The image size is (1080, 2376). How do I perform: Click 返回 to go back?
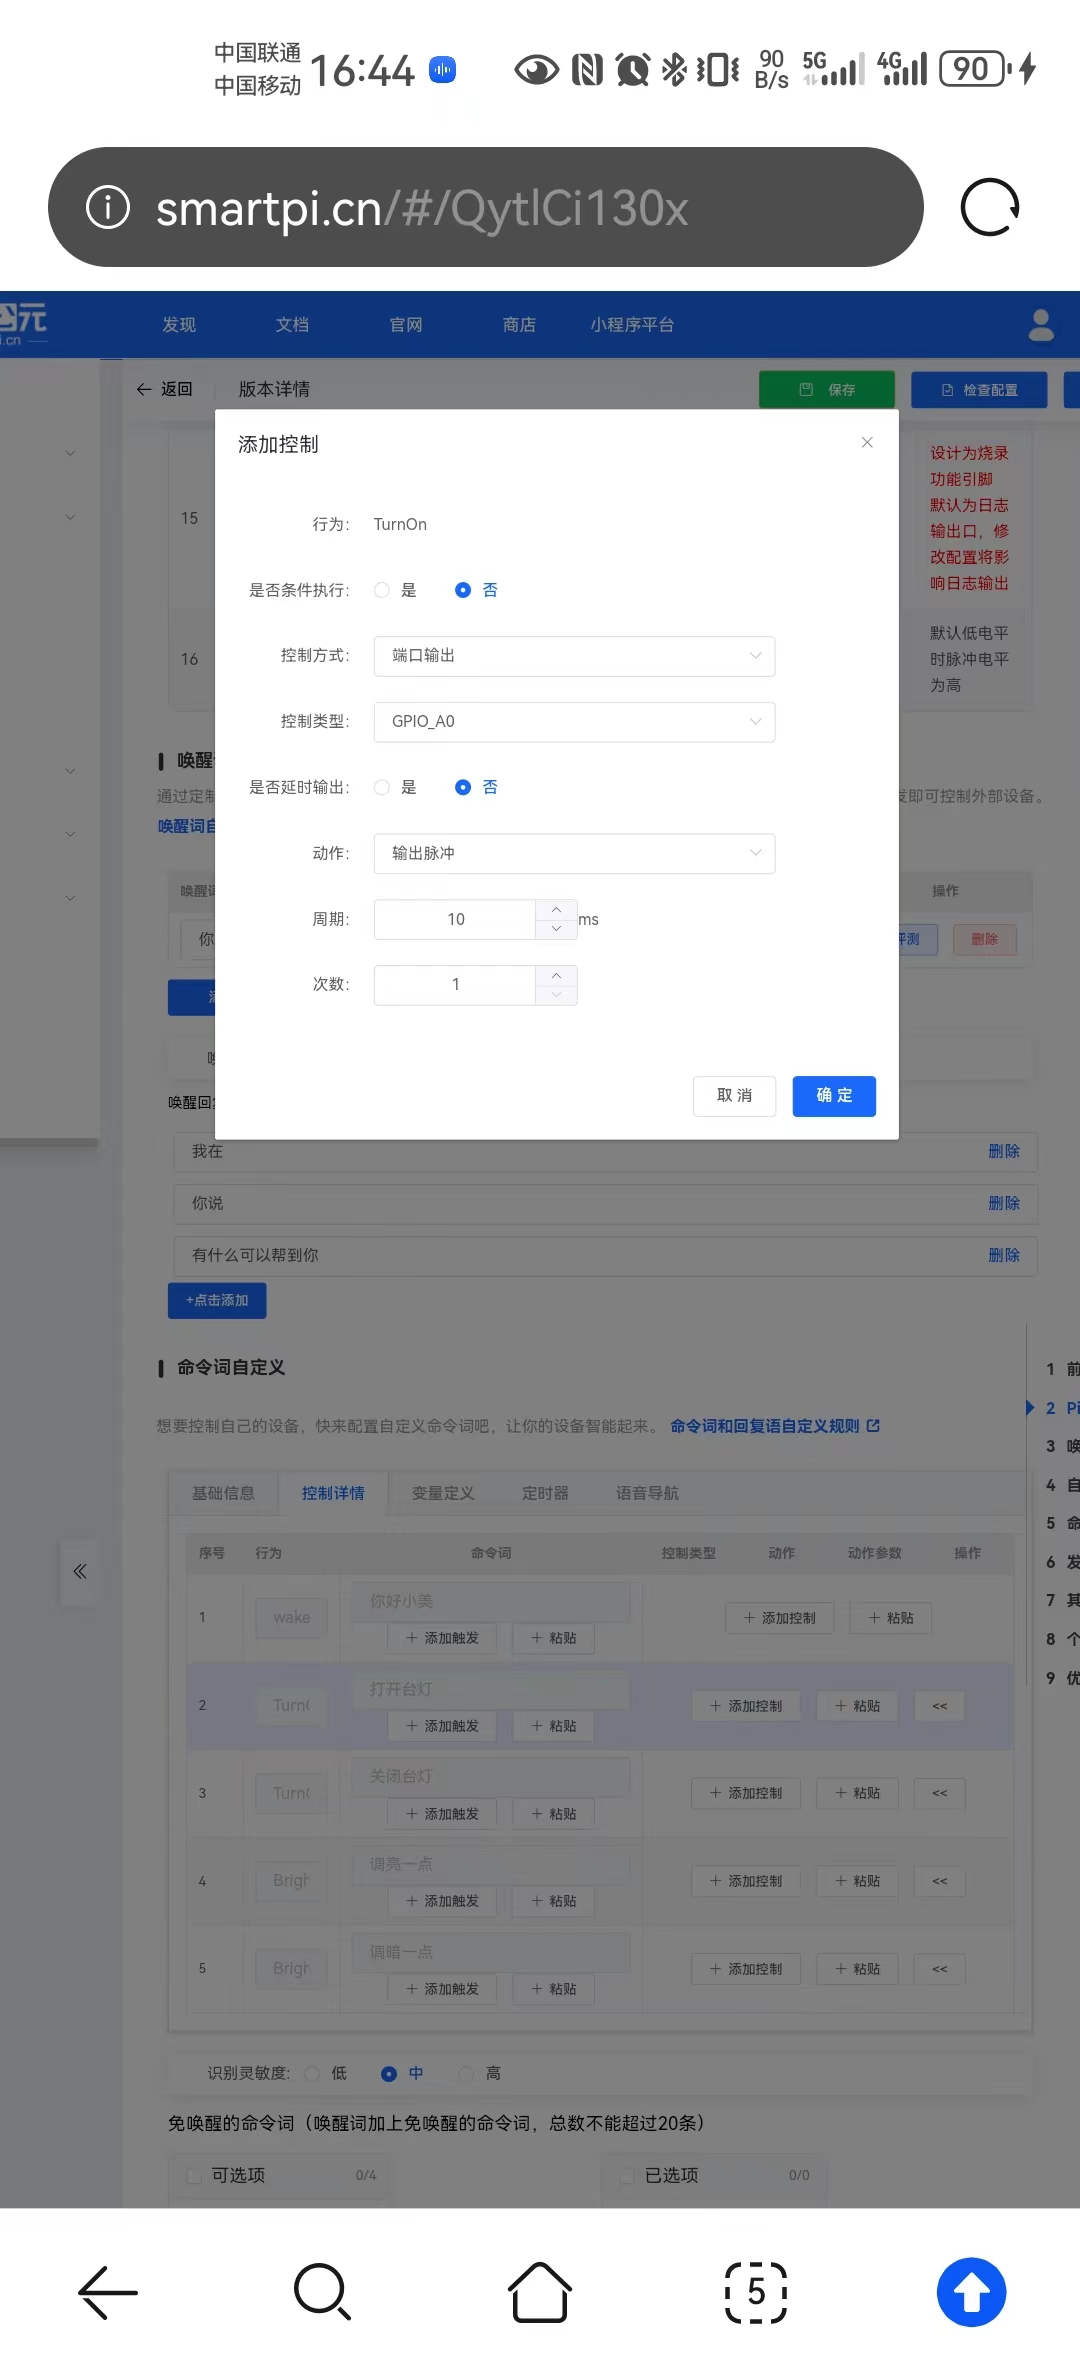coord(164,389)
